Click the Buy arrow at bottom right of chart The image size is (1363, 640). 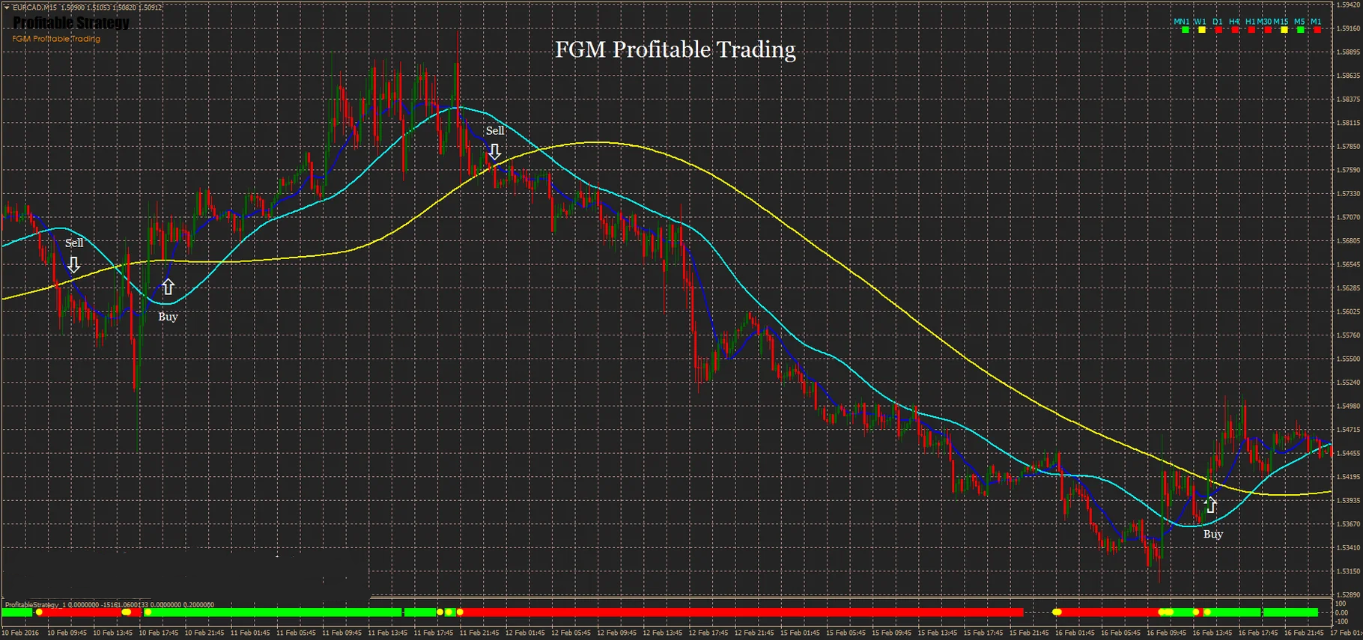[1211, 506]
